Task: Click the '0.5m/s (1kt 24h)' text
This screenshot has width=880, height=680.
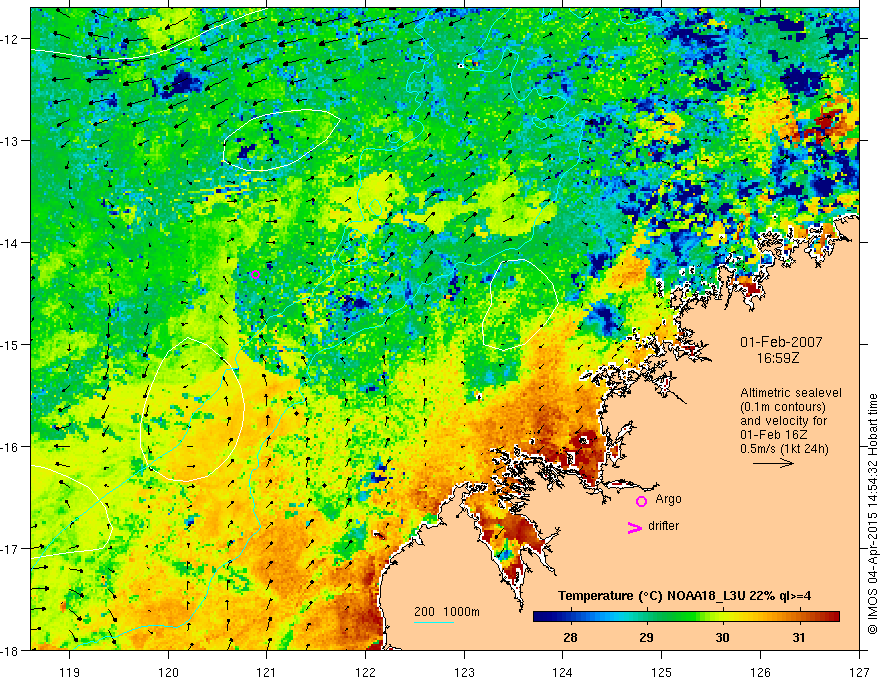Action: click(784, 449)
